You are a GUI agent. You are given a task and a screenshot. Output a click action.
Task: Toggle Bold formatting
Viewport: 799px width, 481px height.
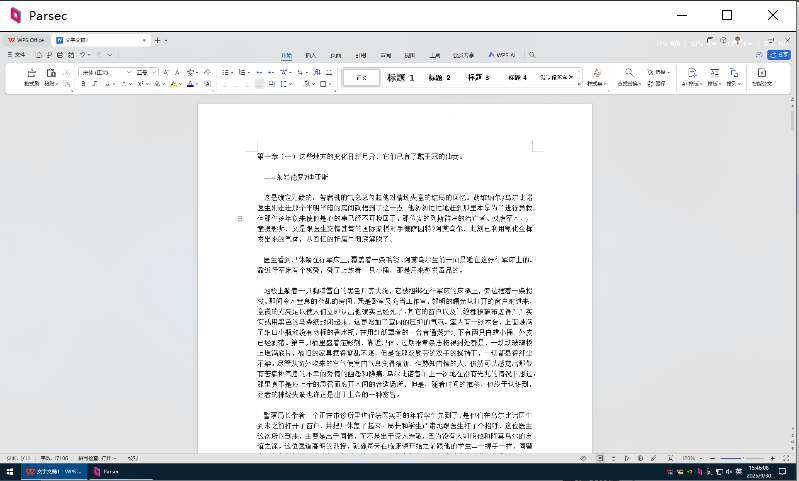click(x=83, y=85)
